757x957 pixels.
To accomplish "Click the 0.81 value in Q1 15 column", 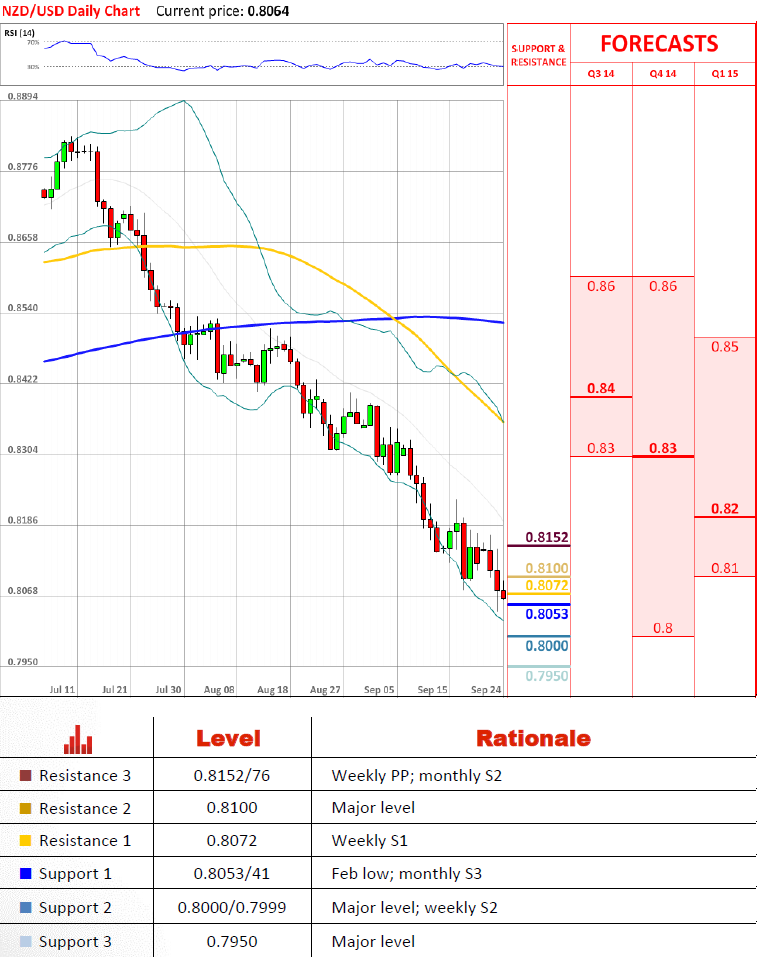I will coord(725,568).
